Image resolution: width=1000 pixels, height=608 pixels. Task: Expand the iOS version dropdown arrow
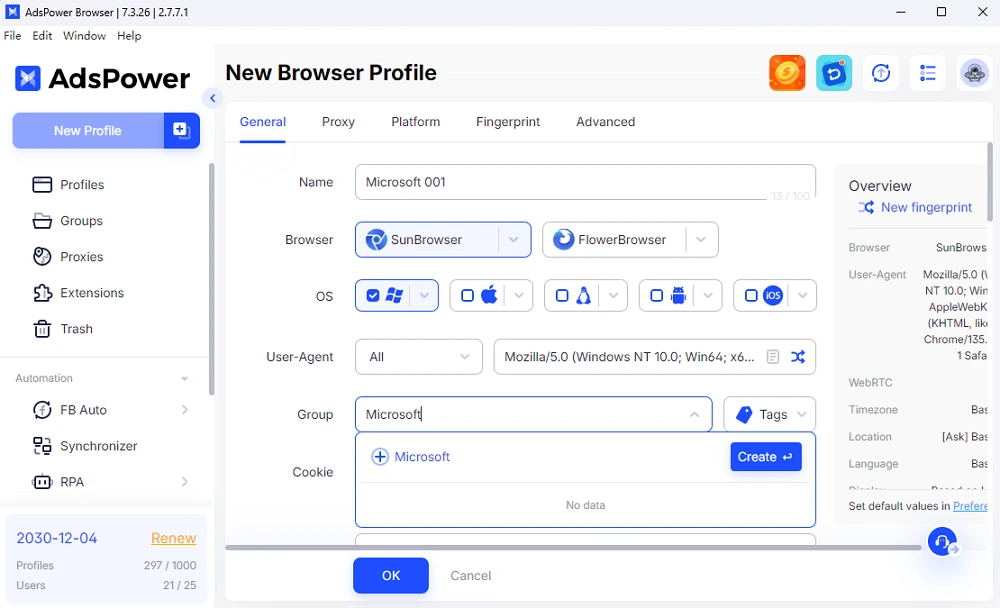(x=802, y=295)
